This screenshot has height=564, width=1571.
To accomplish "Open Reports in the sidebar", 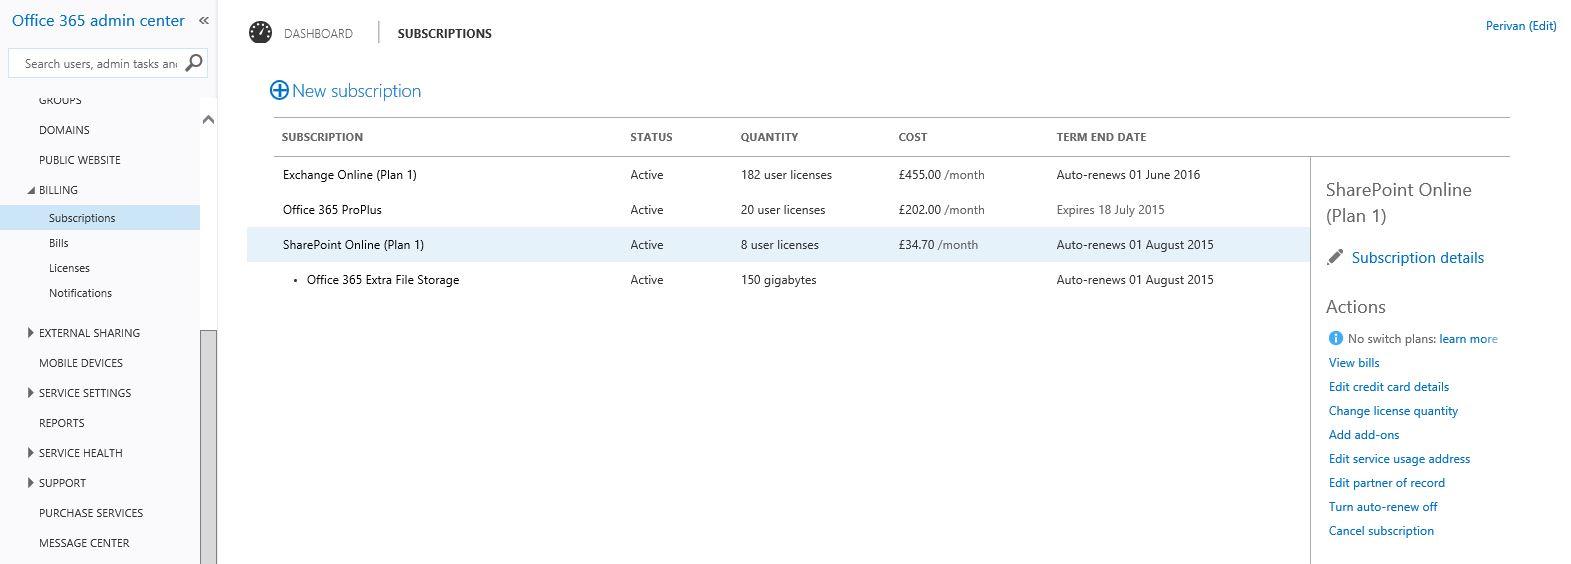I will (x=62, y=423).
